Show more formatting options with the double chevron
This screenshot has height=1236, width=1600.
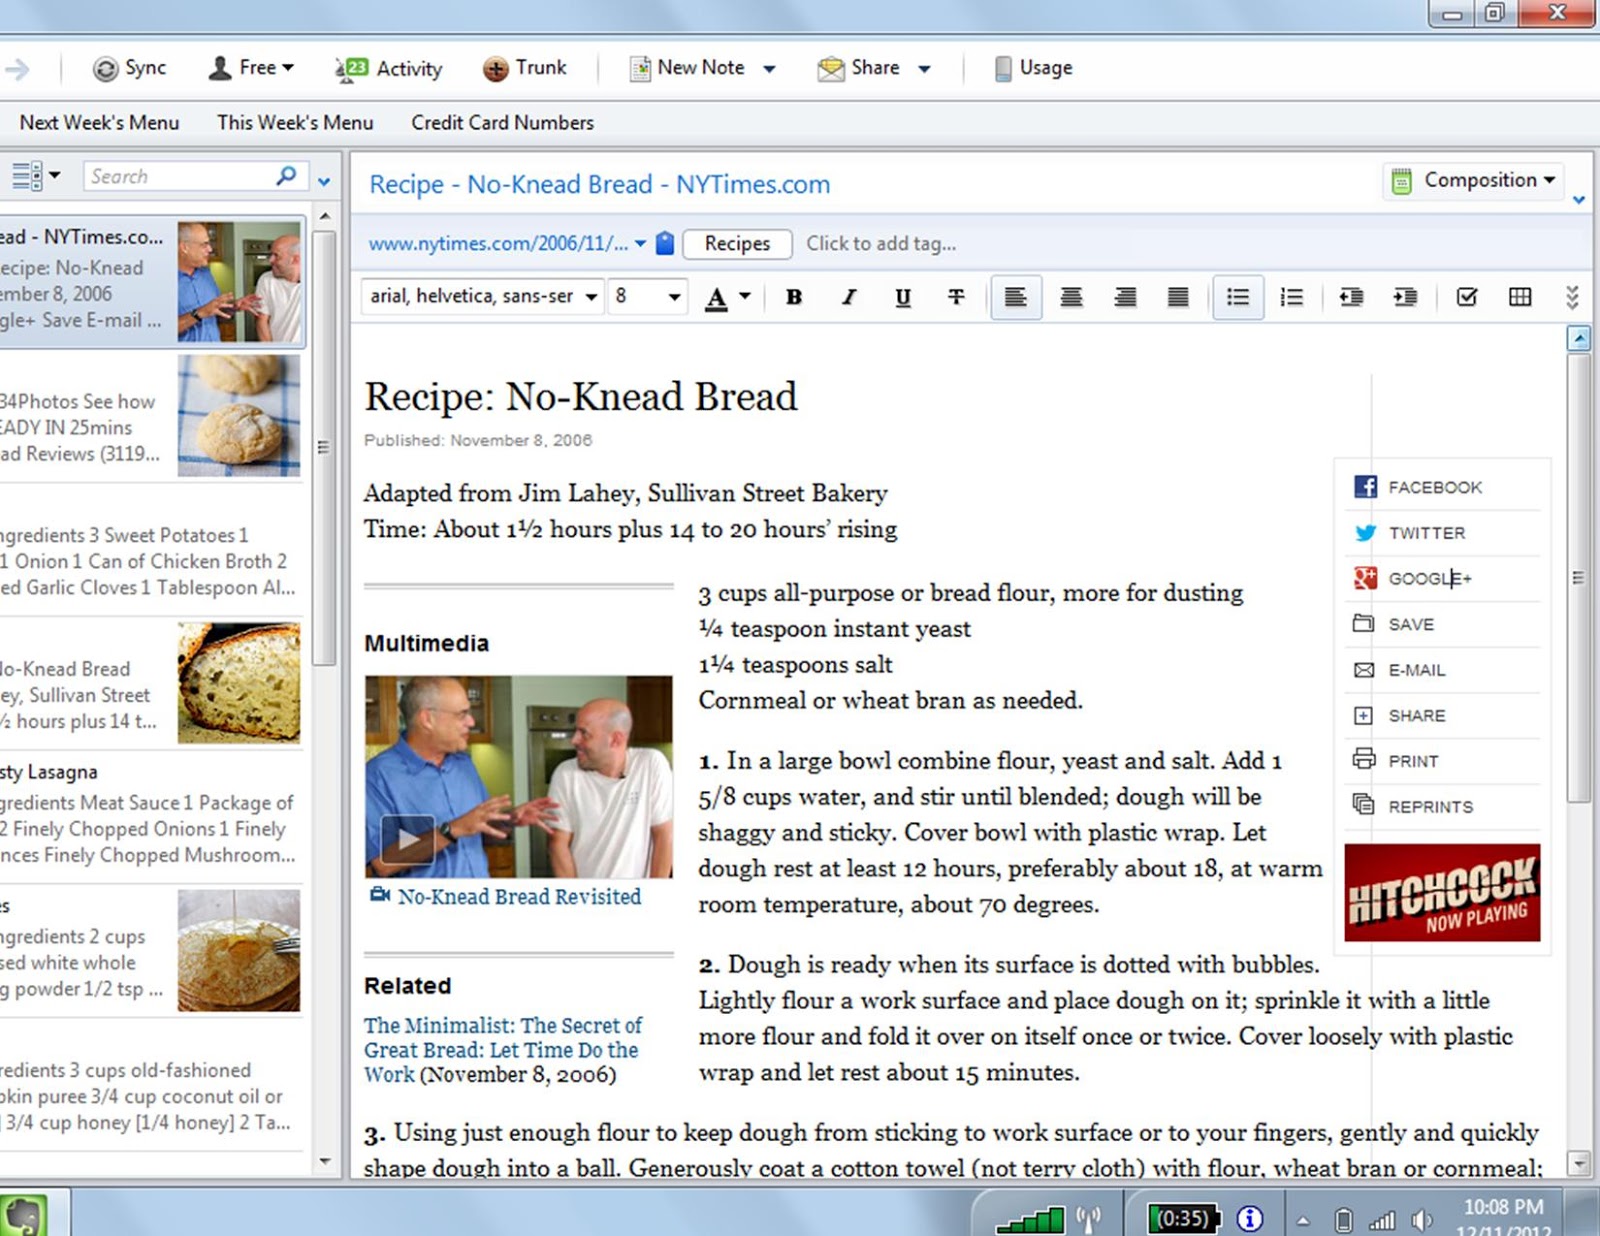click(x=1572, y=297)
